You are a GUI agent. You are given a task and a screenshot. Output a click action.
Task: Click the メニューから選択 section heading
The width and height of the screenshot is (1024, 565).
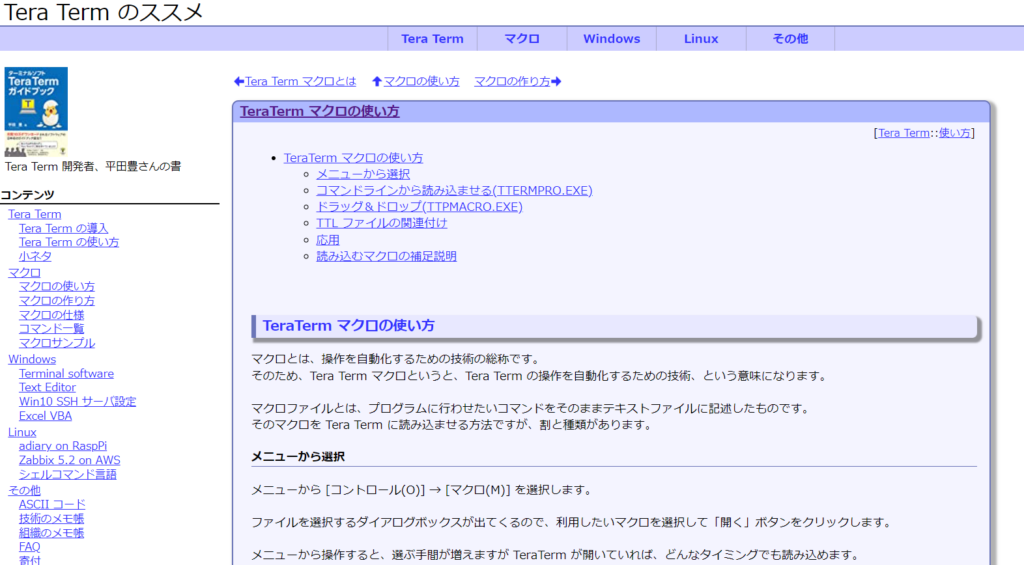point(298,457)
